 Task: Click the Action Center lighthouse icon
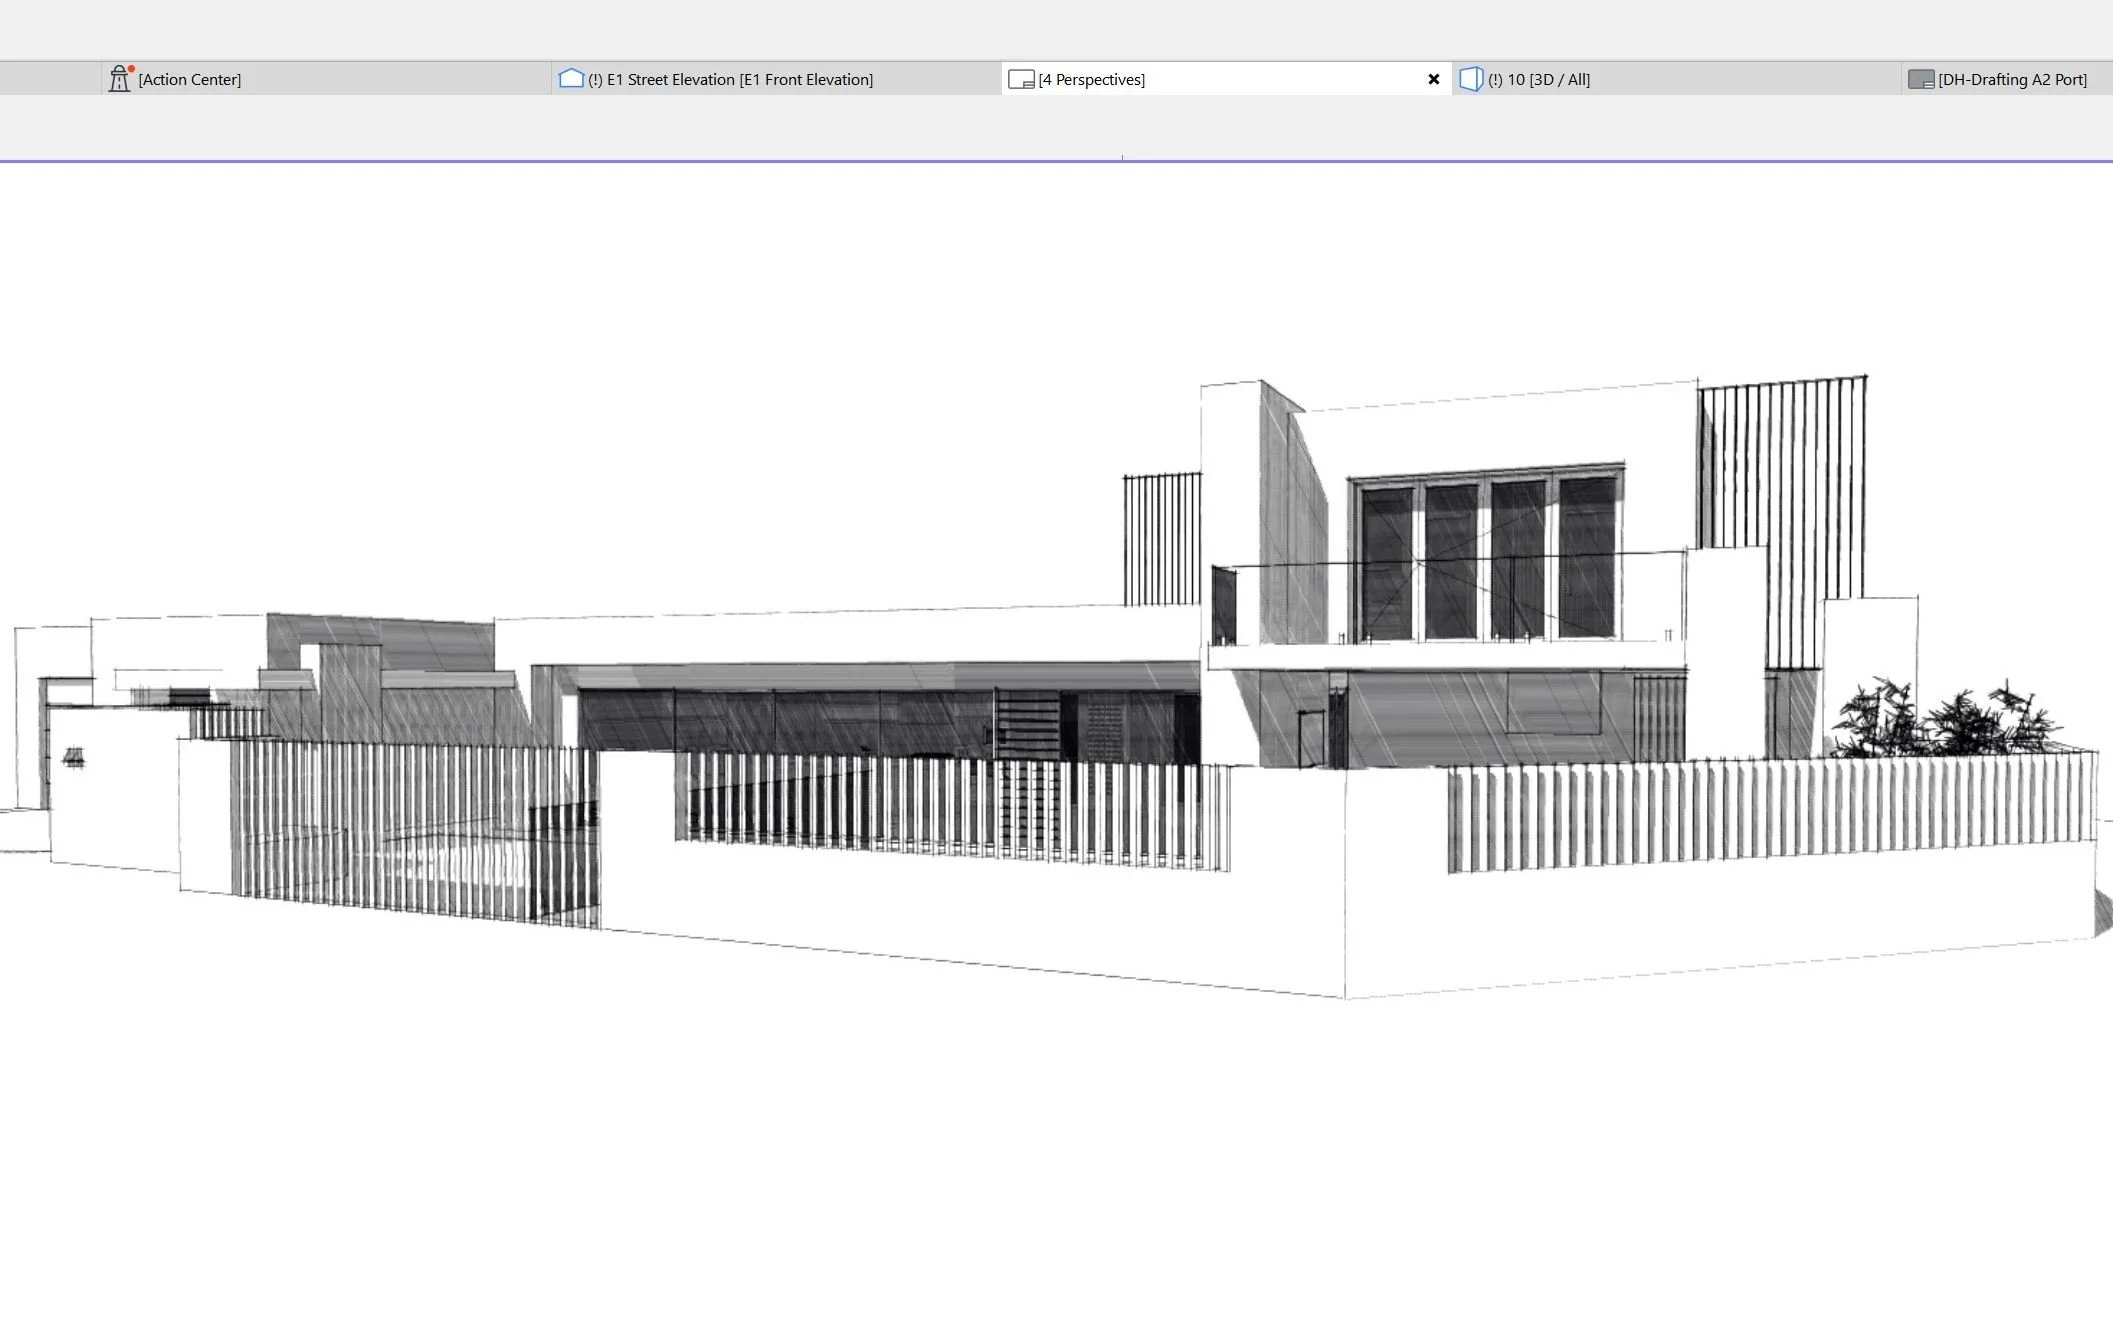pyautogui.click(x=120, y=79)
